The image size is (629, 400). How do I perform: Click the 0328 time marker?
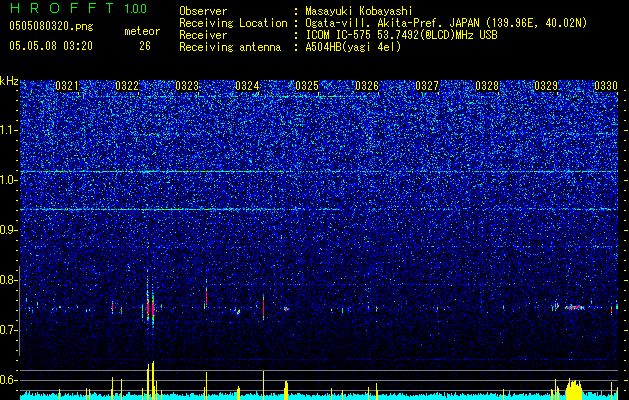(487, 85)
